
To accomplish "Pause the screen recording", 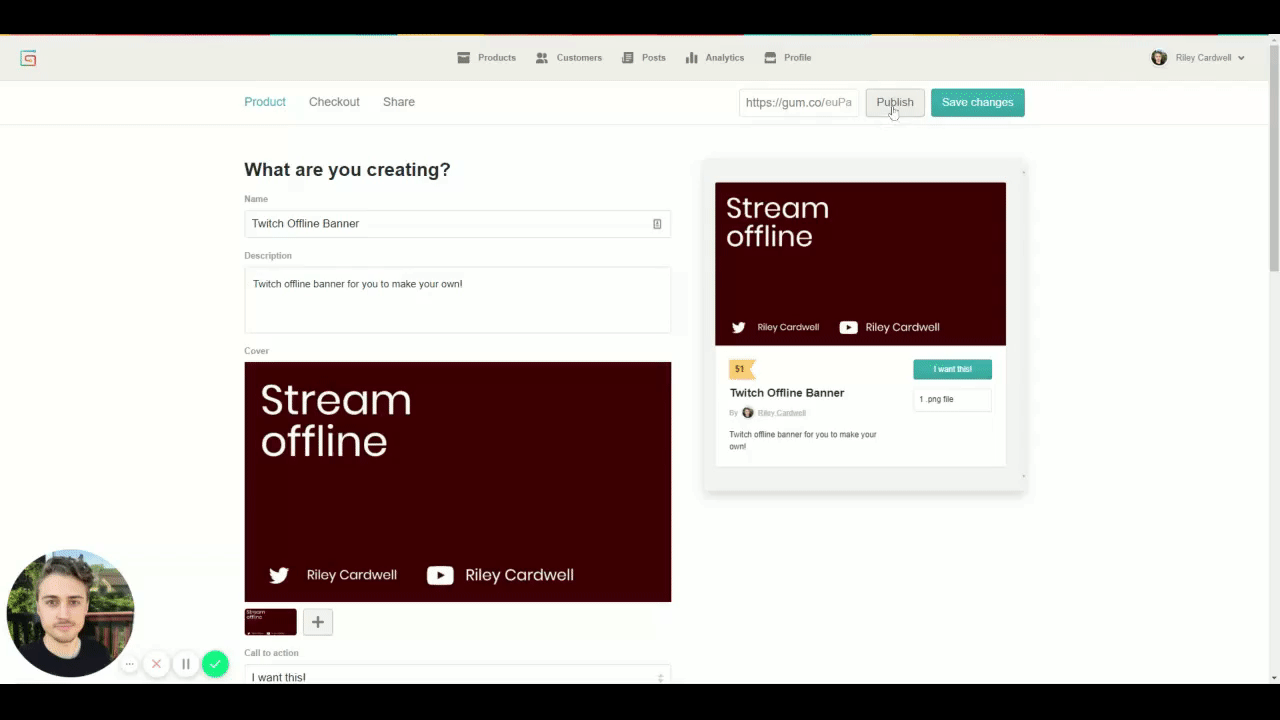I will click(186, 664).
